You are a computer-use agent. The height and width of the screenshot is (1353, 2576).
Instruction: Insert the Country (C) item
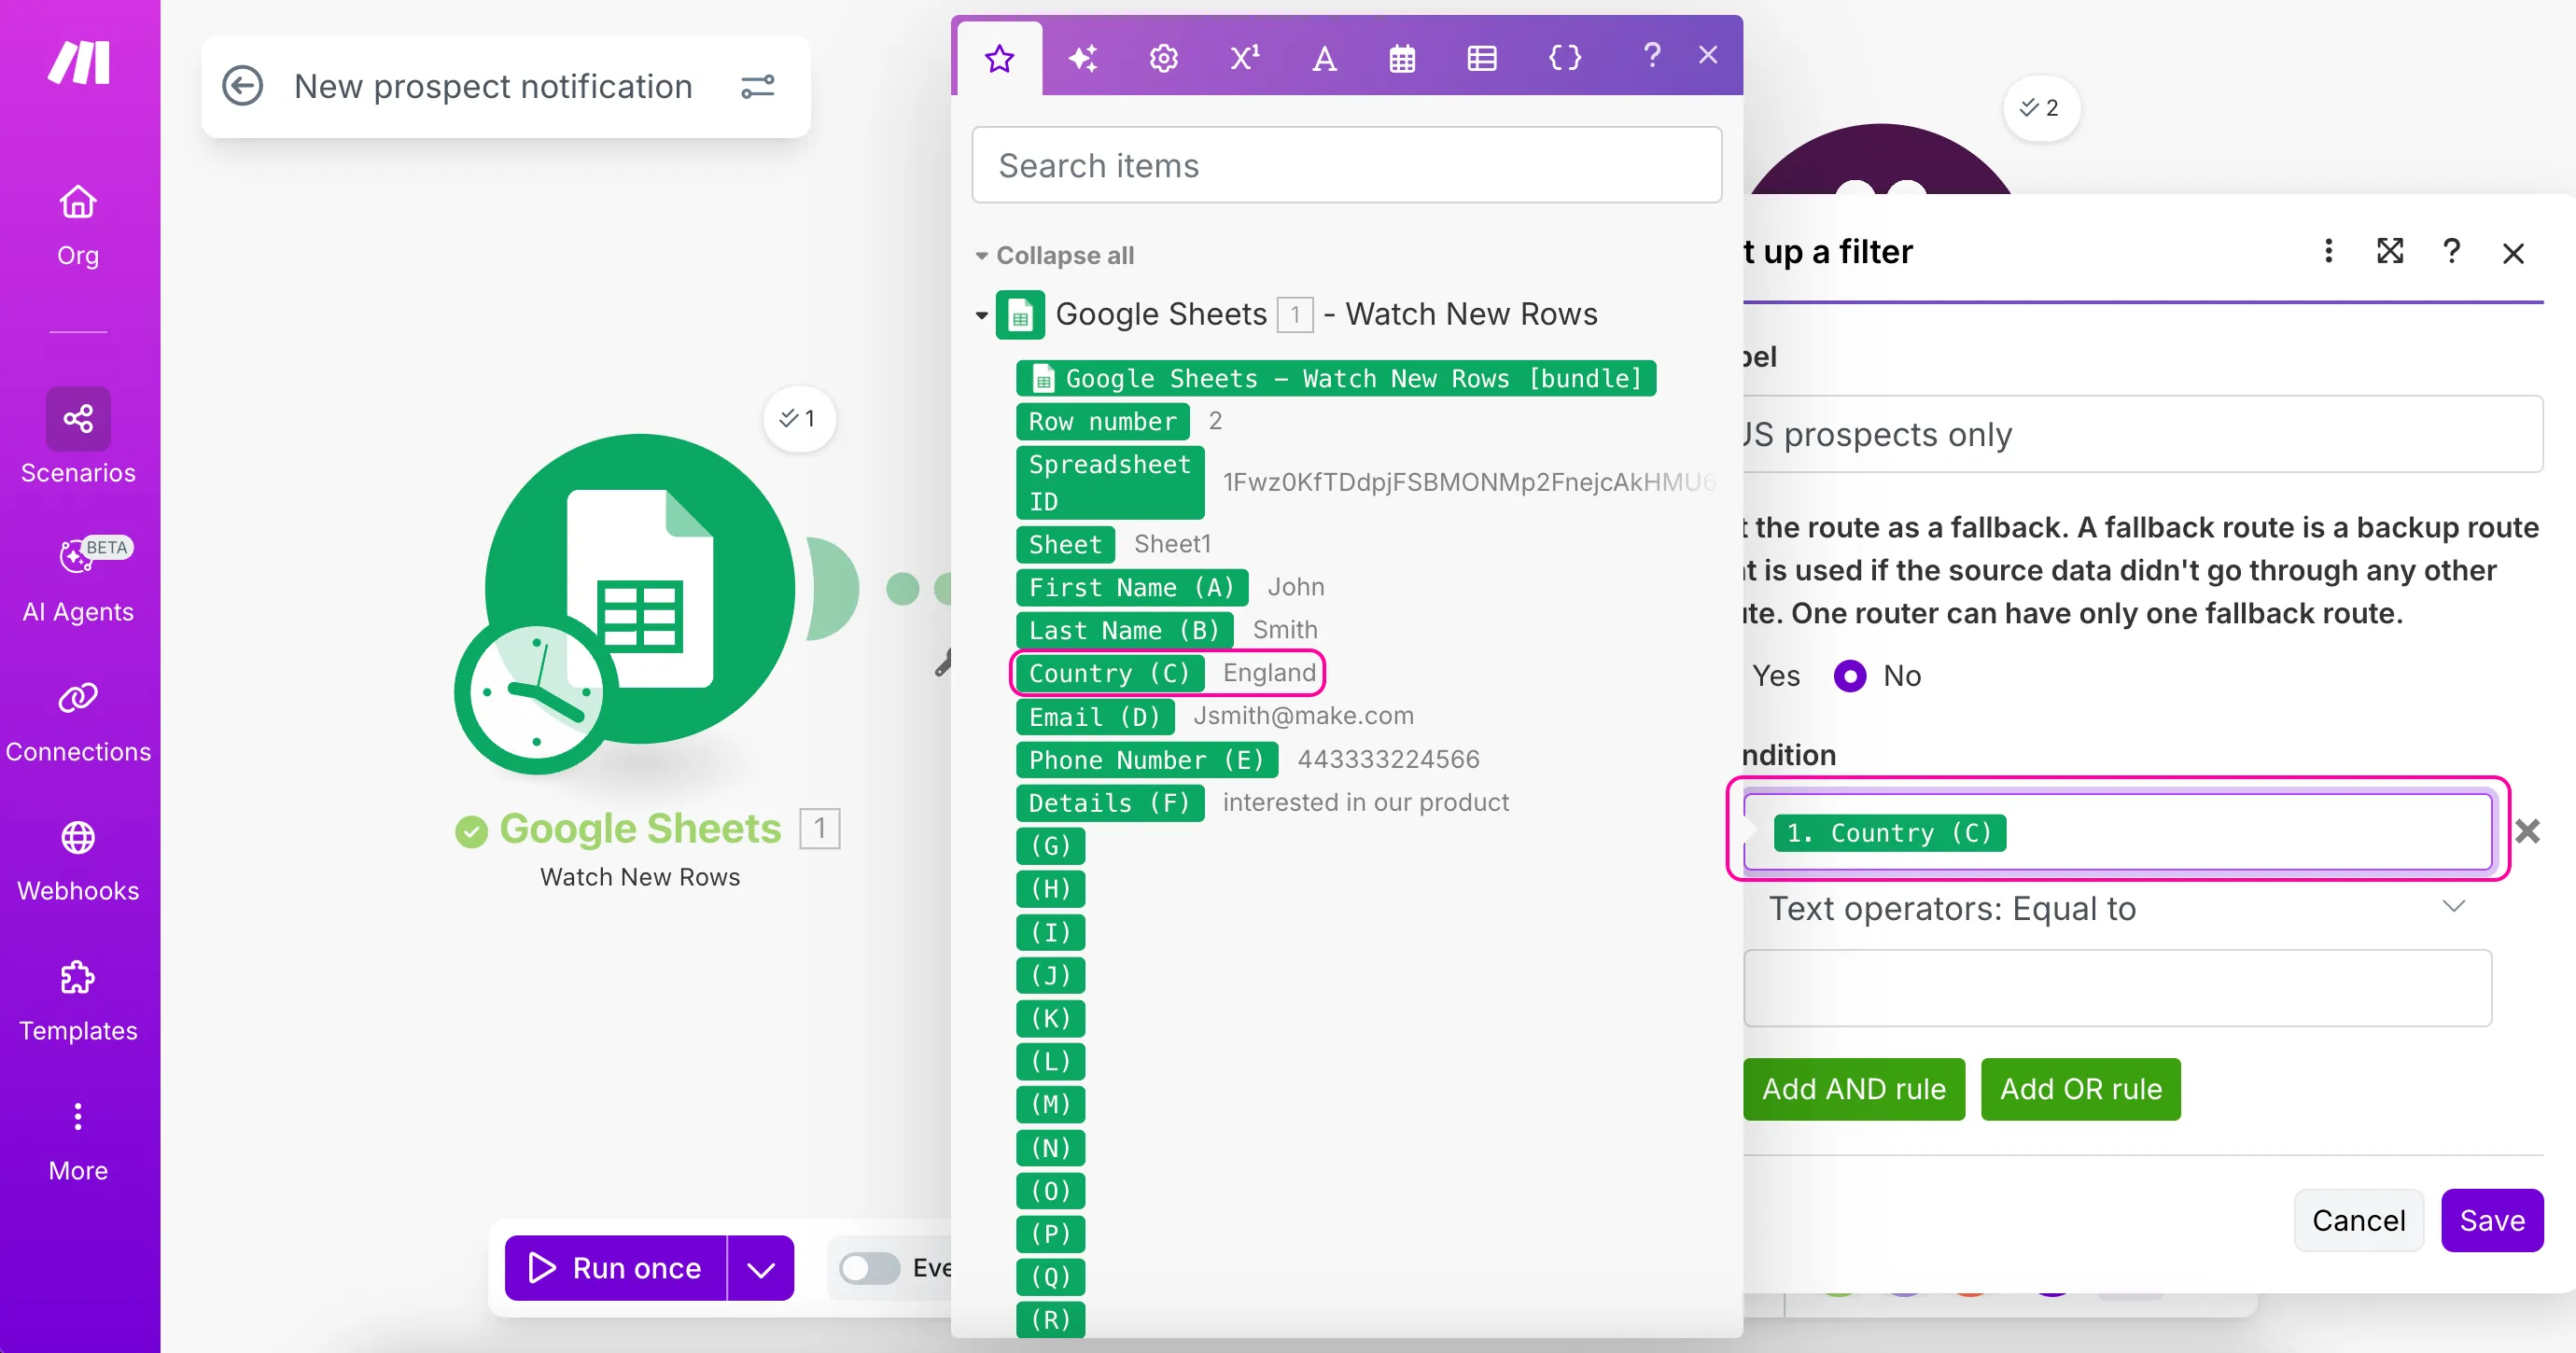(1110, 673)
